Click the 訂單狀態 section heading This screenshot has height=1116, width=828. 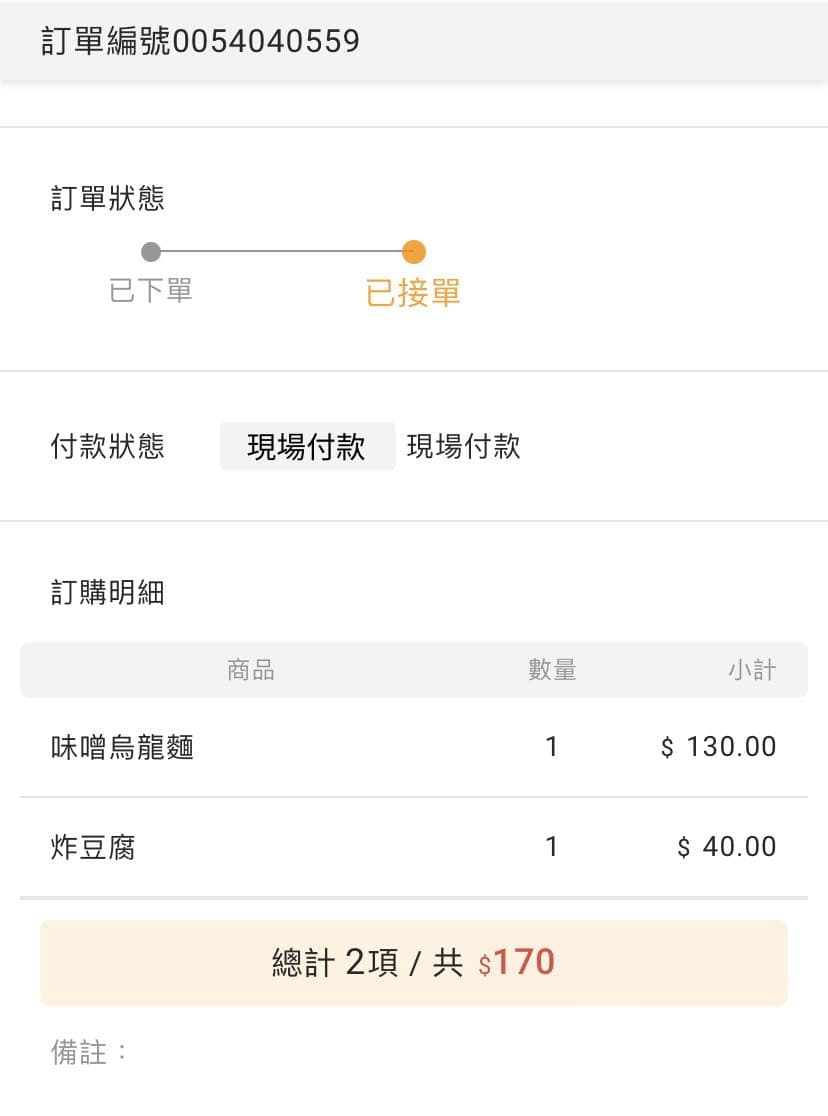108,198
